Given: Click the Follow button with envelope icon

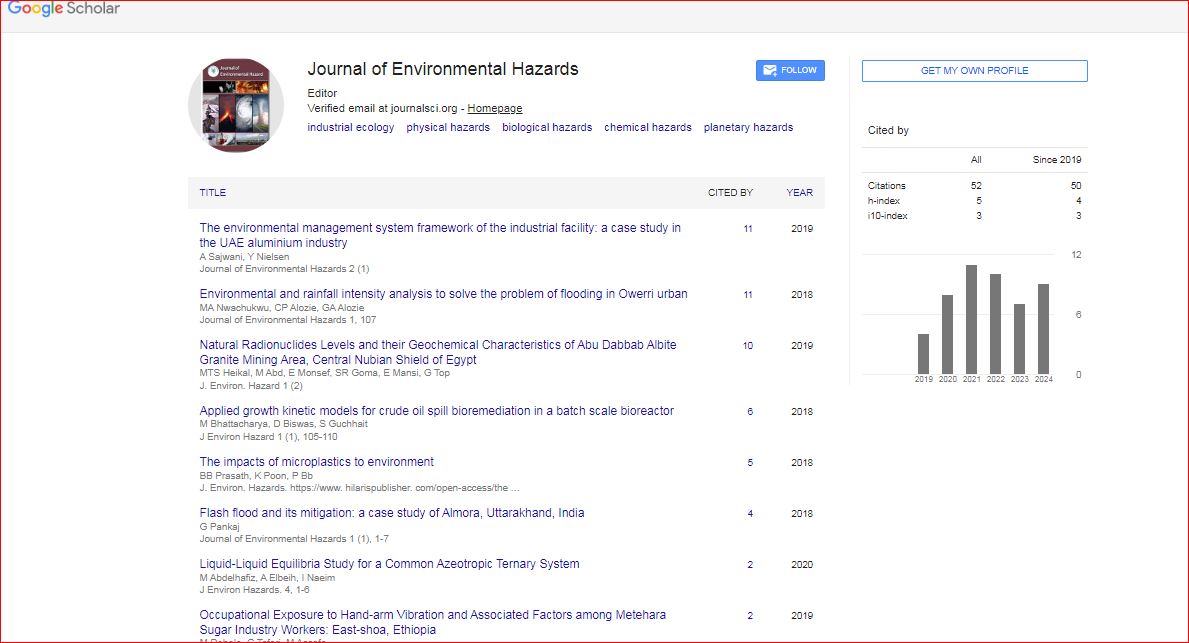Looking at the screenshot, I should (x=790, y=70).
